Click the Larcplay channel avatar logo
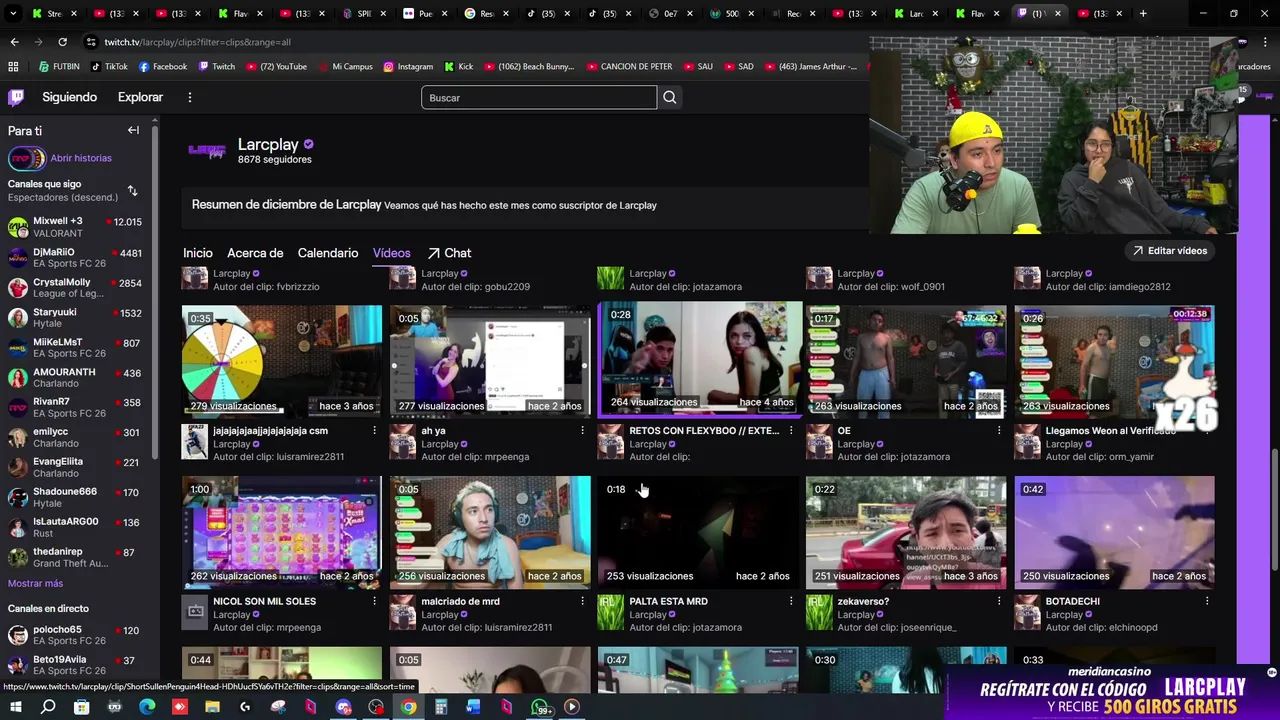The image size is (1280, 720). tap(207, 151)
